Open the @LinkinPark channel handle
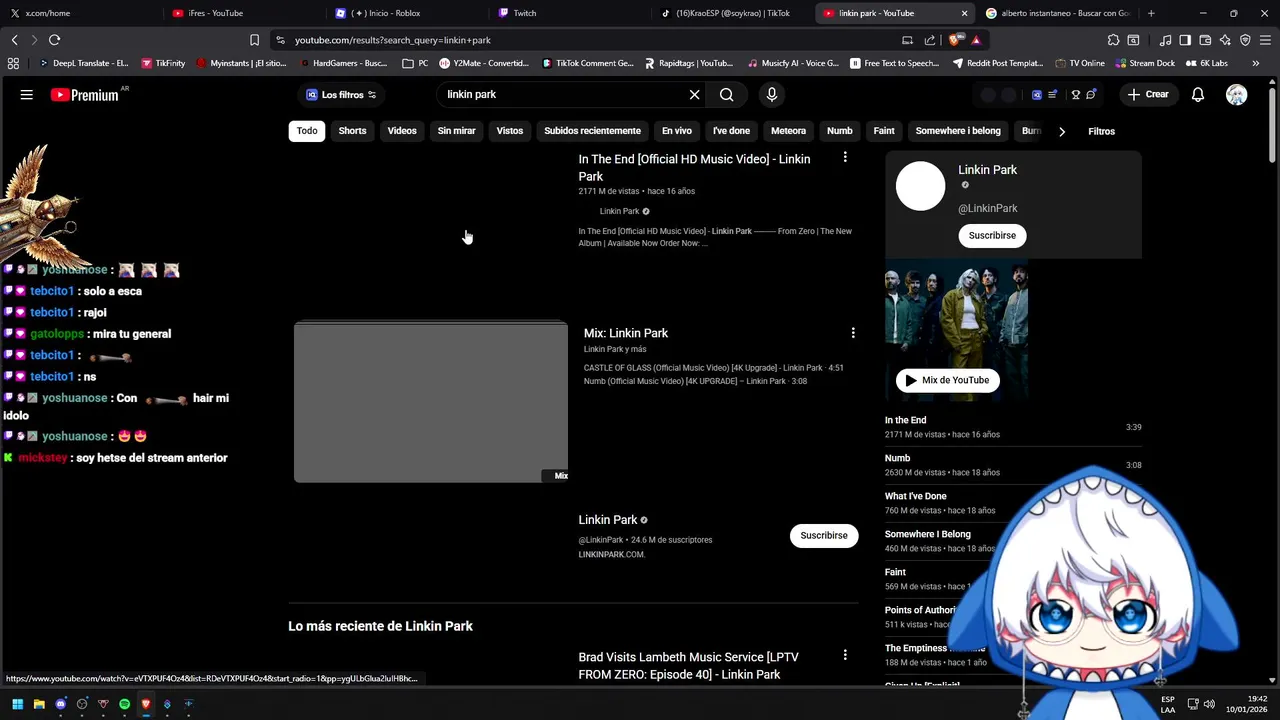1280x720 pixels. pos(988,208)
